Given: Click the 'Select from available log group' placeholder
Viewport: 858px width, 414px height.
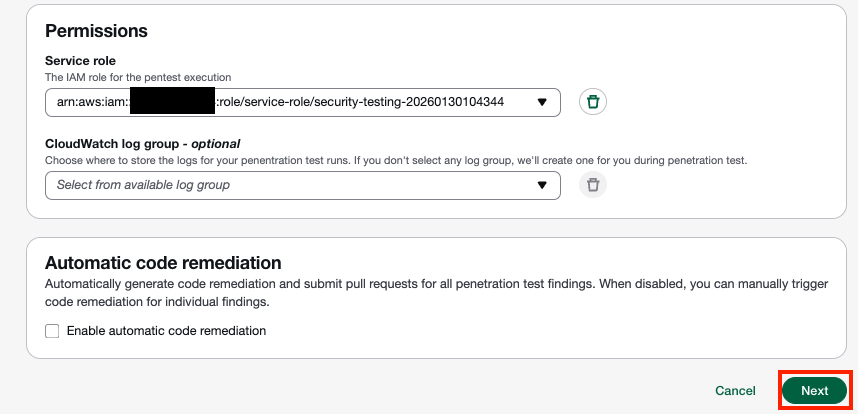Looking at the screenshot, I should tap(143, 185).
